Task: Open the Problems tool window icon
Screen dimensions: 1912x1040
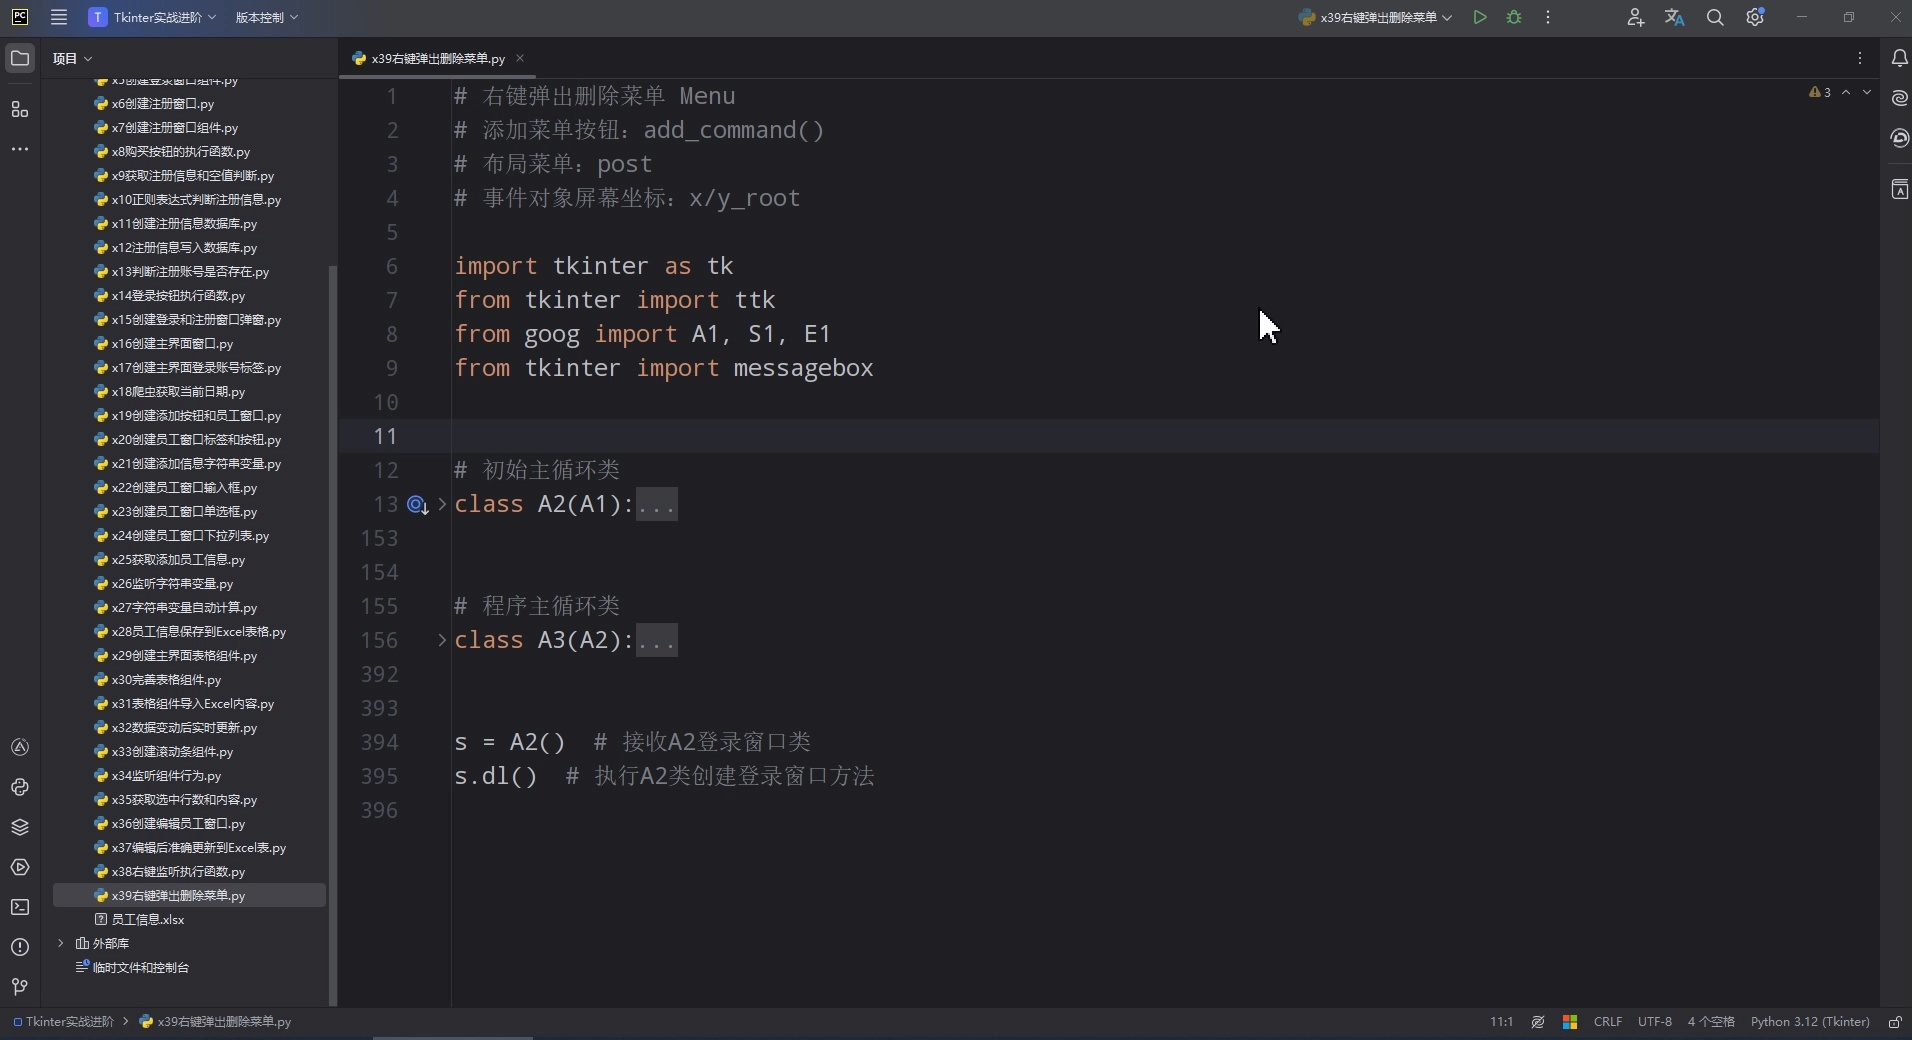Action: click(20, 946)
